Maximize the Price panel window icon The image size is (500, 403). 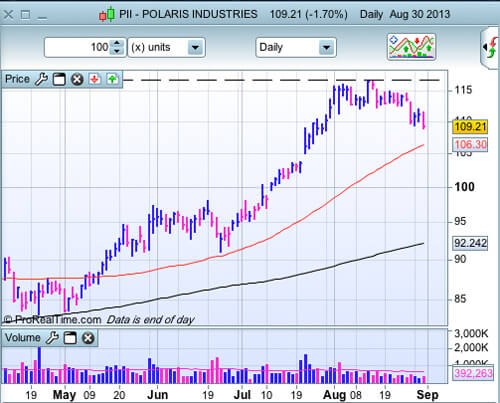59,79
